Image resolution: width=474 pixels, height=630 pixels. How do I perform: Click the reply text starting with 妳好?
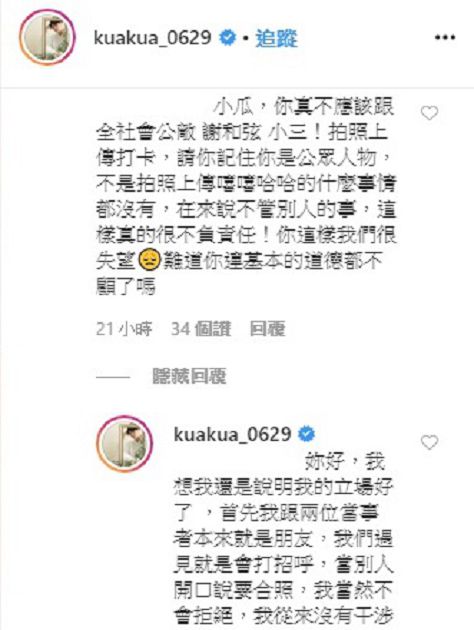(x=283, y=539)
